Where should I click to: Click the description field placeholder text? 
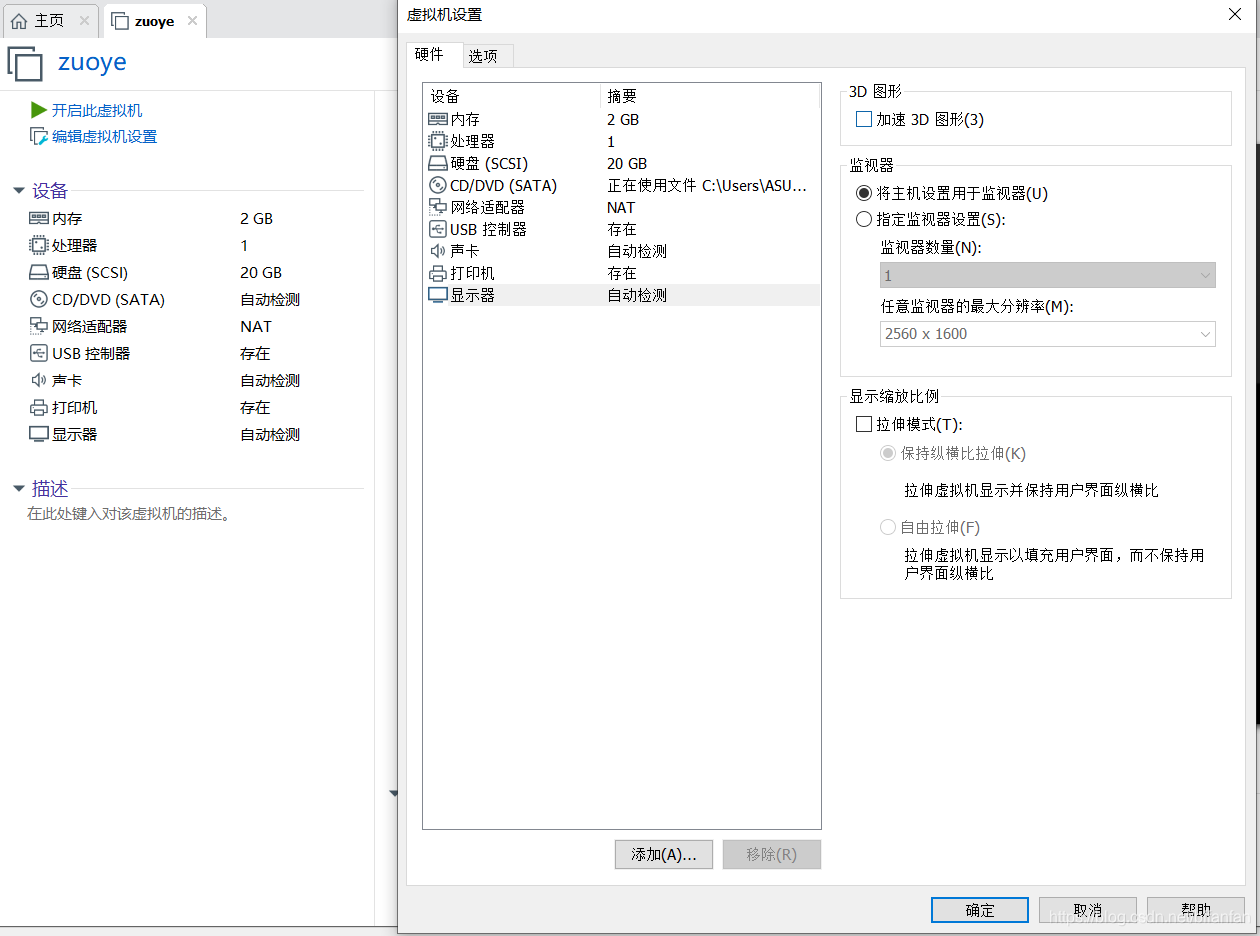coord(129,514)
